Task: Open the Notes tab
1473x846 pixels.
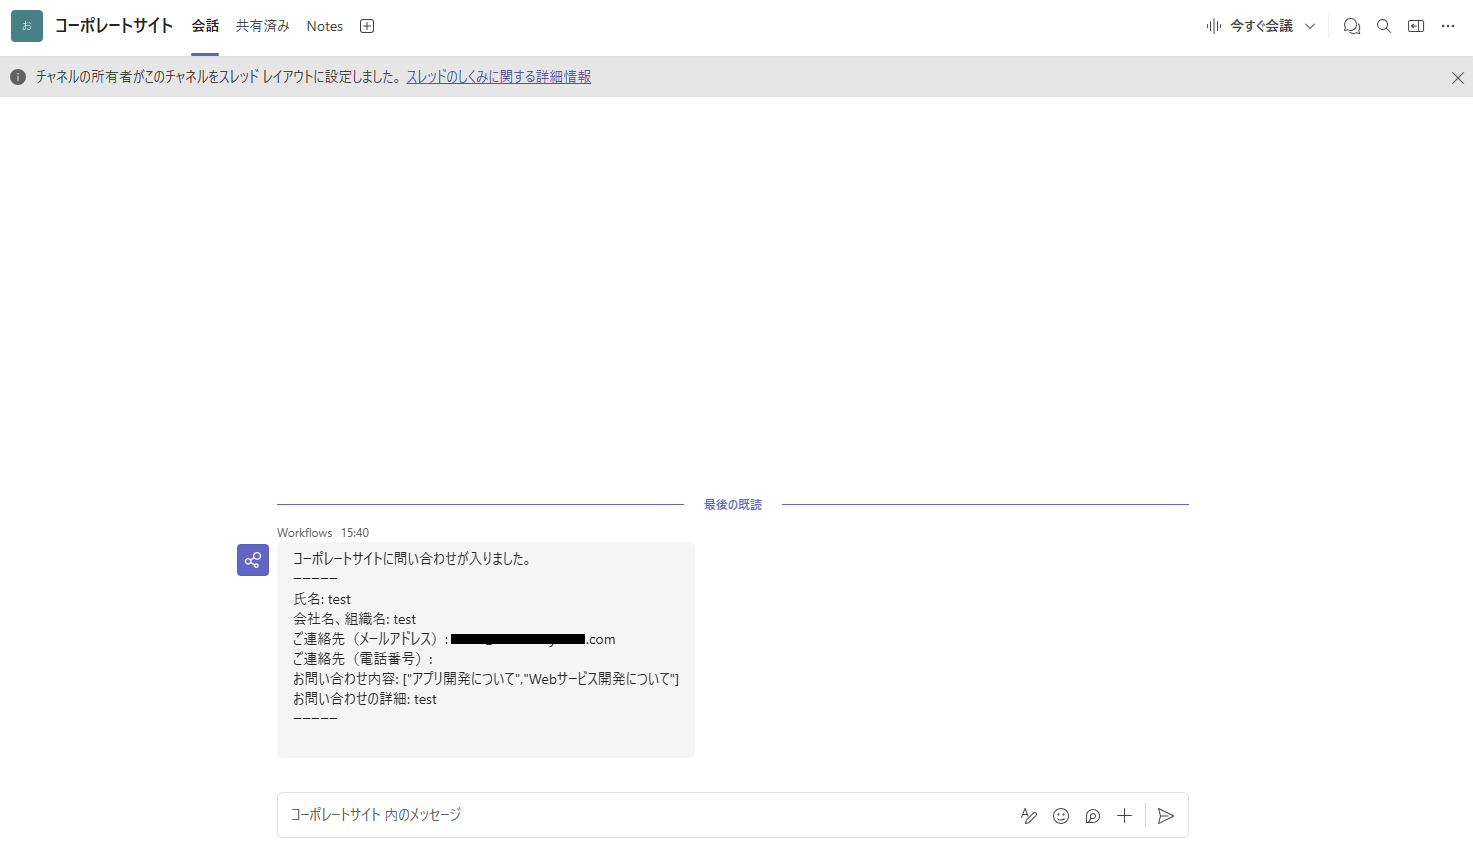Action: pos(324,25)
